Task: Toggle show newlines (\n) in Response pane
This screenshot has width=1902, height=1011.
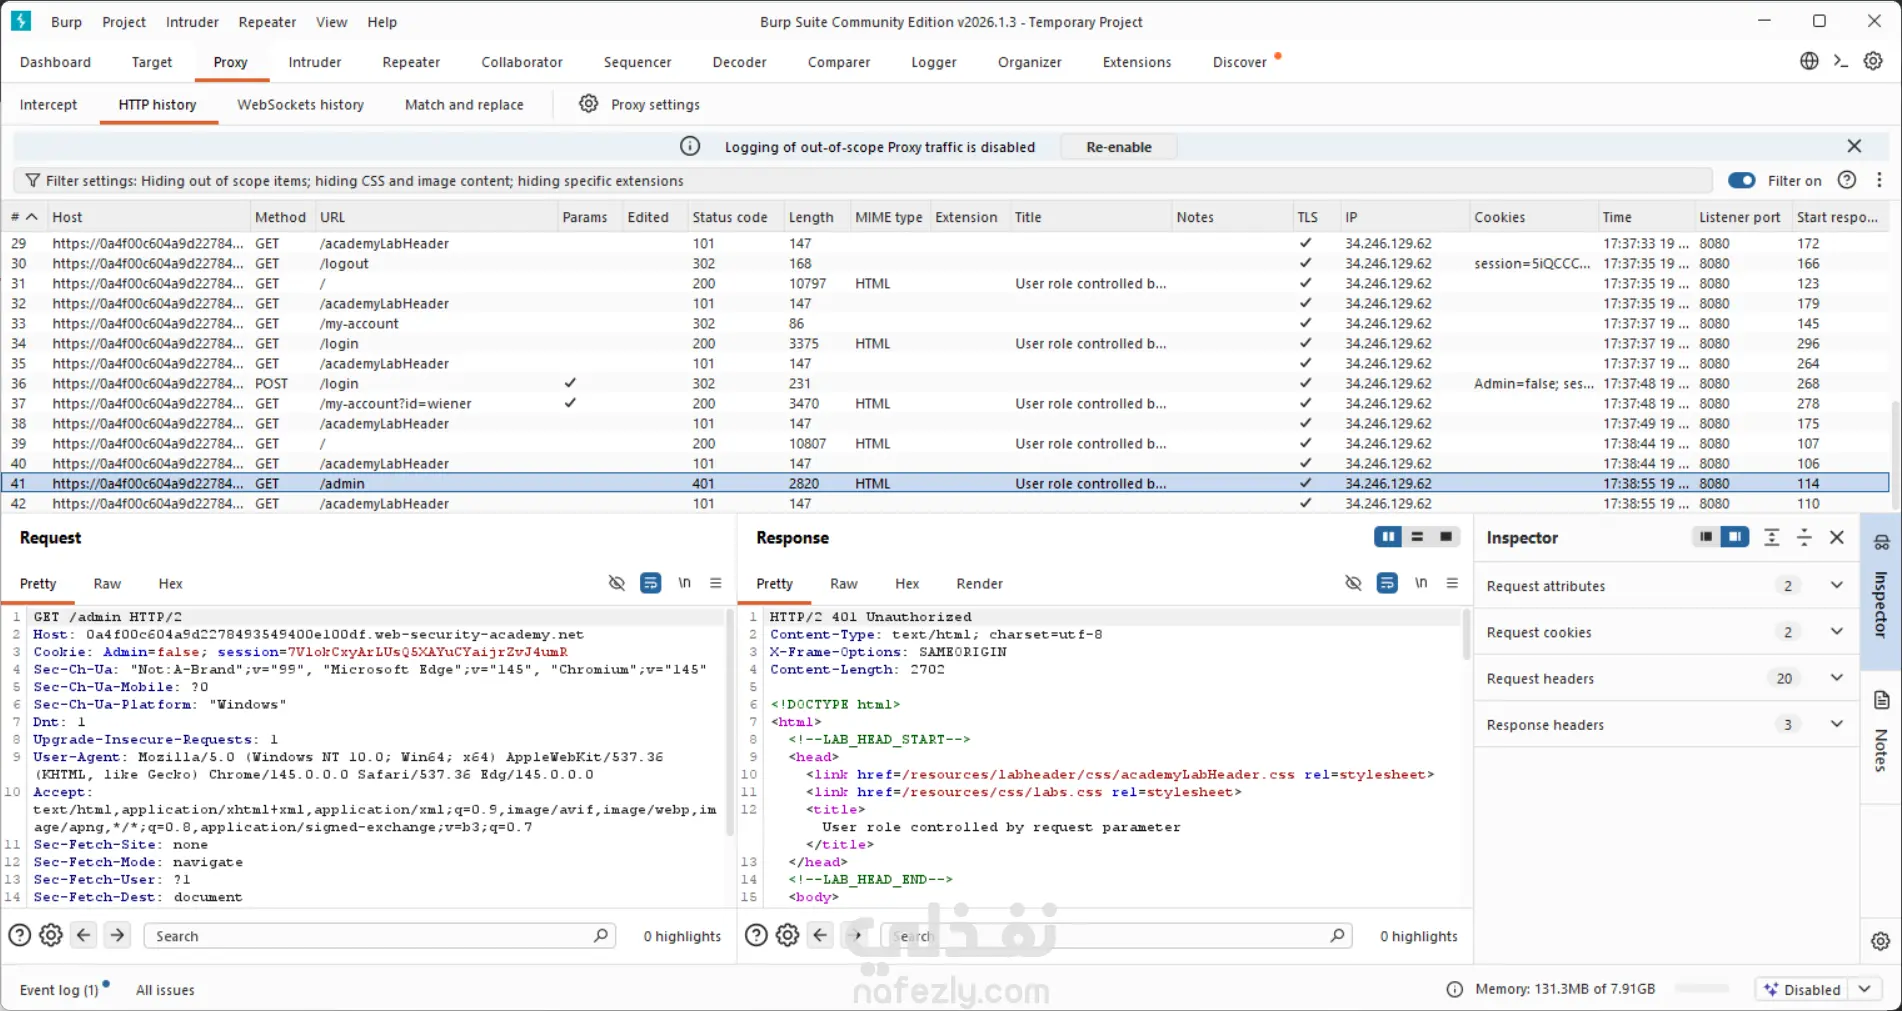Action: 1421,583
